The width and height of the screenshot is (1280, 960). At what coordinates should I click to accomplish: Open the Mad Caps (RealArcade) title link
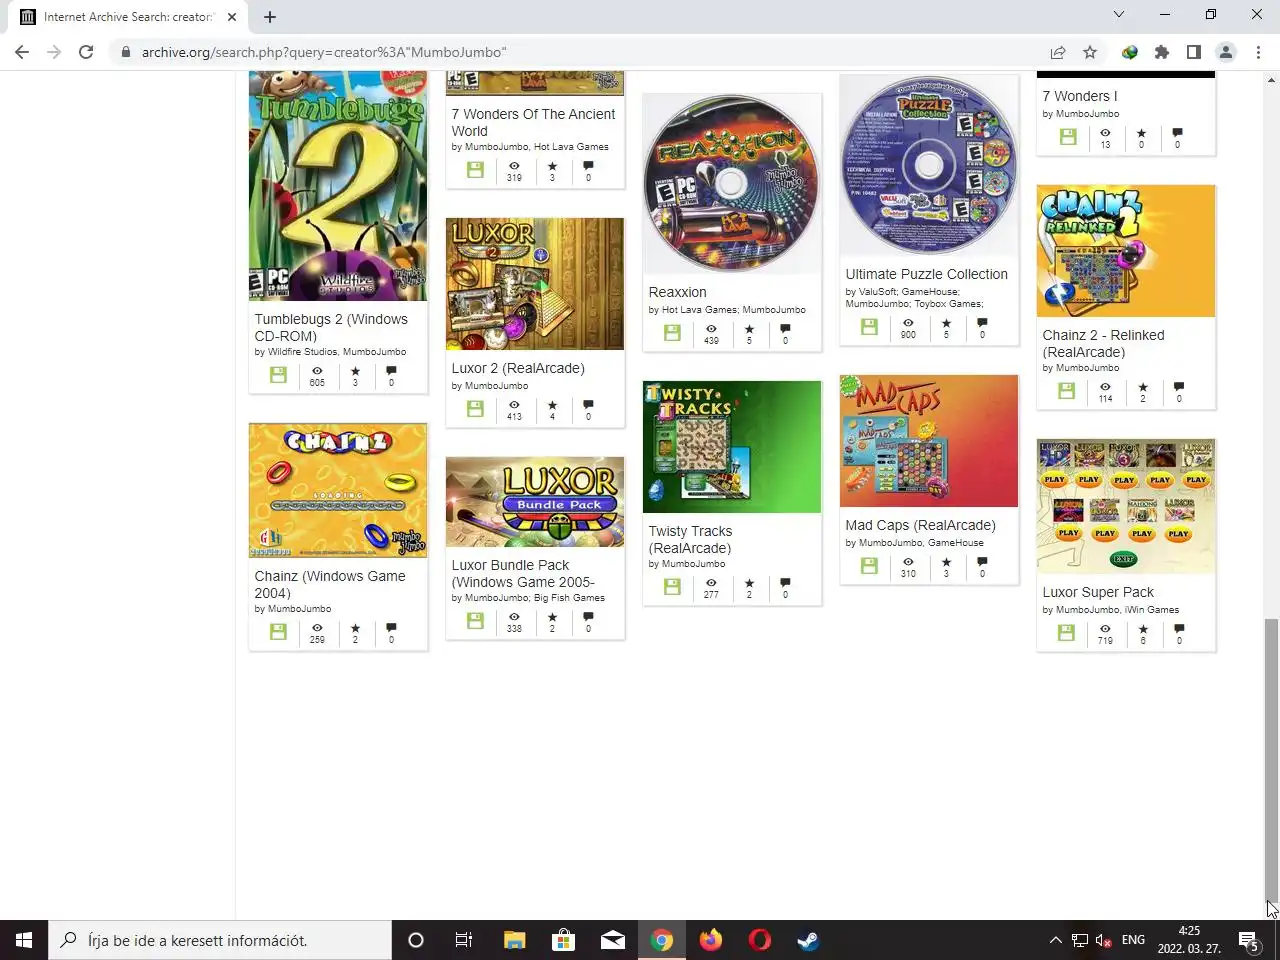coord(920,525)
